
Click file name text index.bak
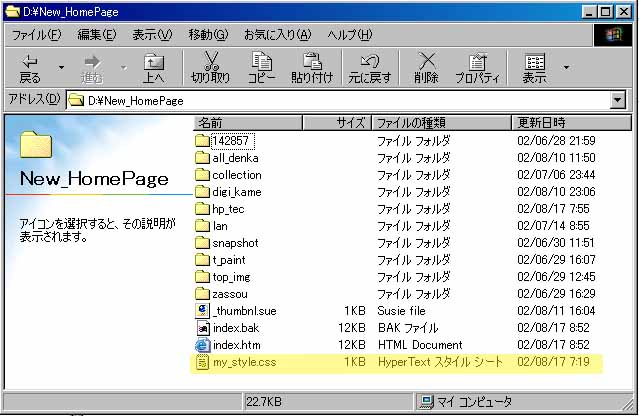point(236,328)
